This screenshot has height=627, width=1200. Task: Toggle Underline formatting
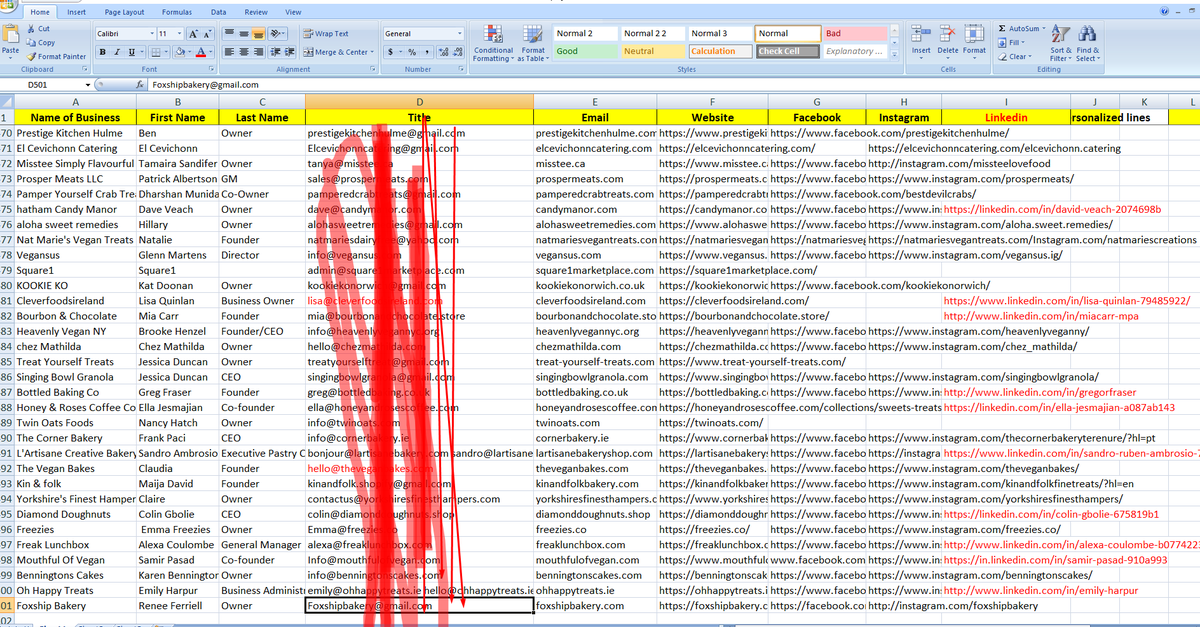[x=132, y=52]
